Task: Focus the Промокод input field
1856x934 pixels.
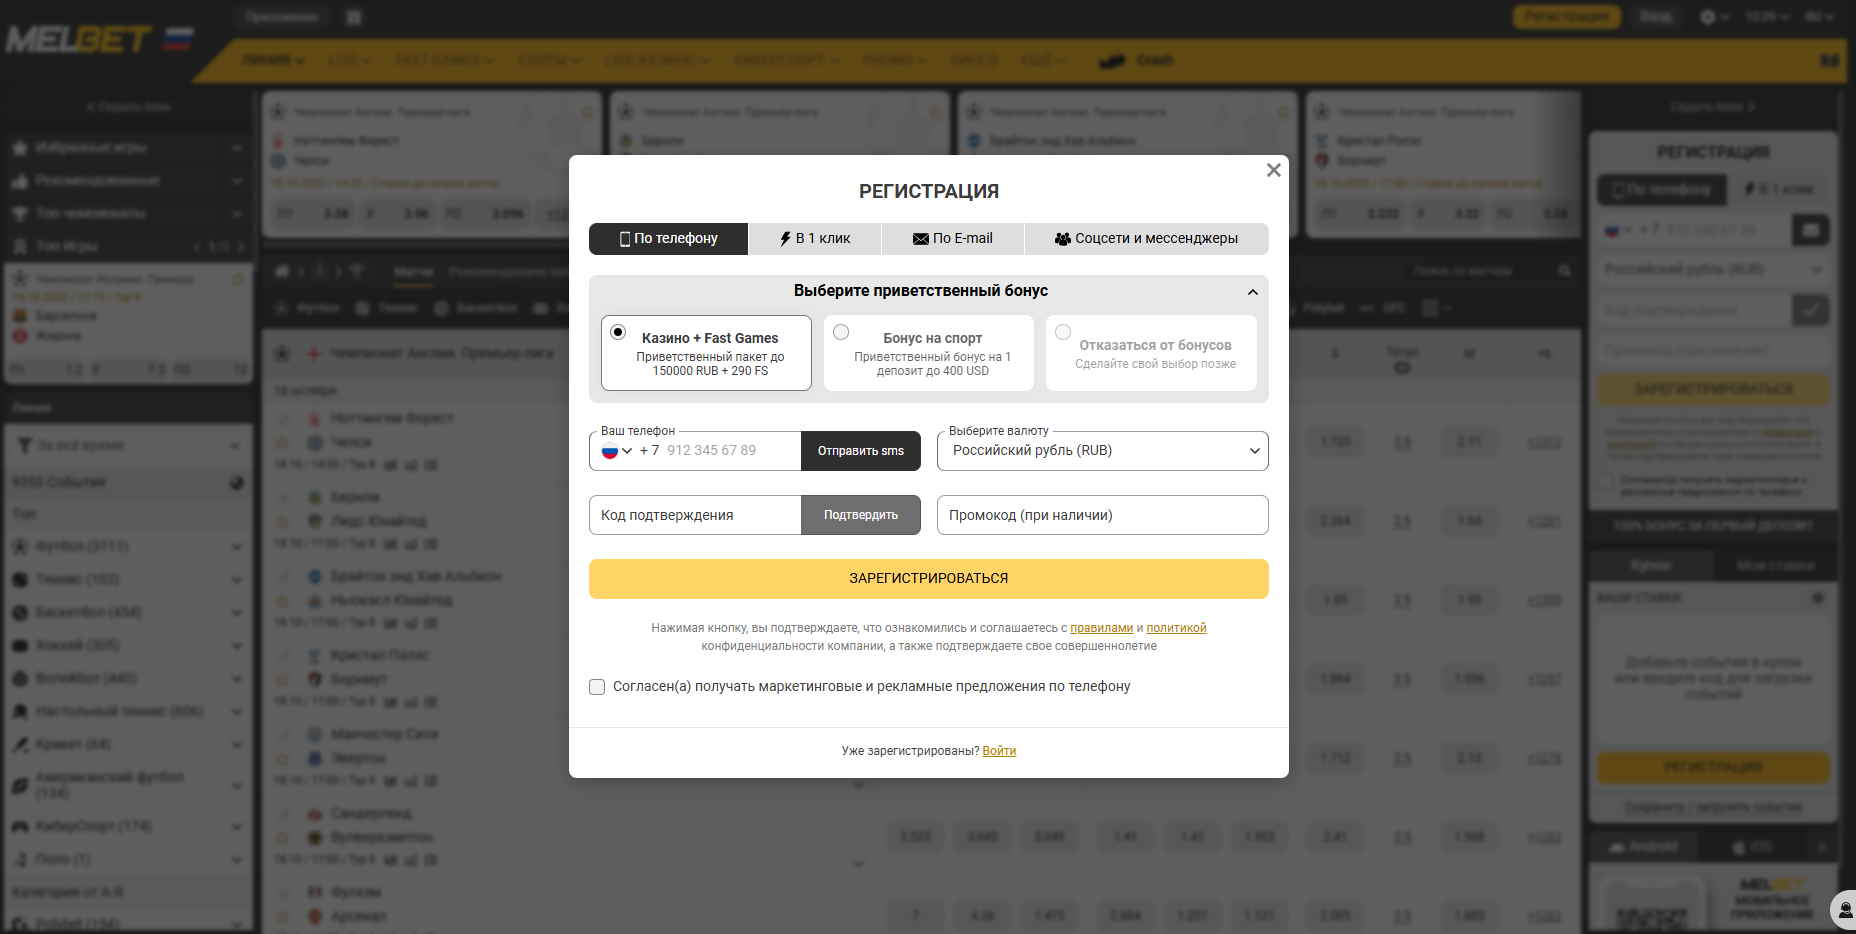Action: tap(1102, 515)
